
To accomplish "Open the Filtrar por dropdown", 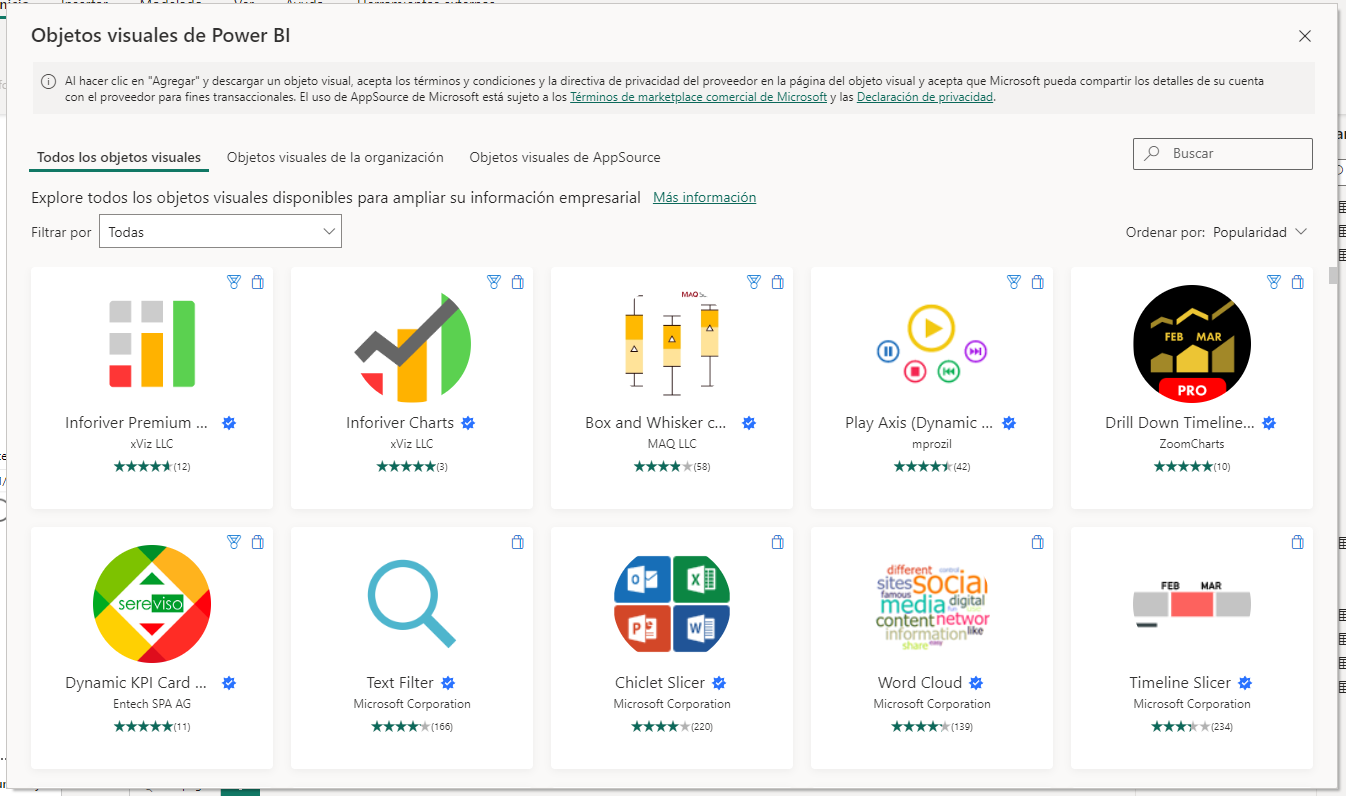I will pos(220,232).
